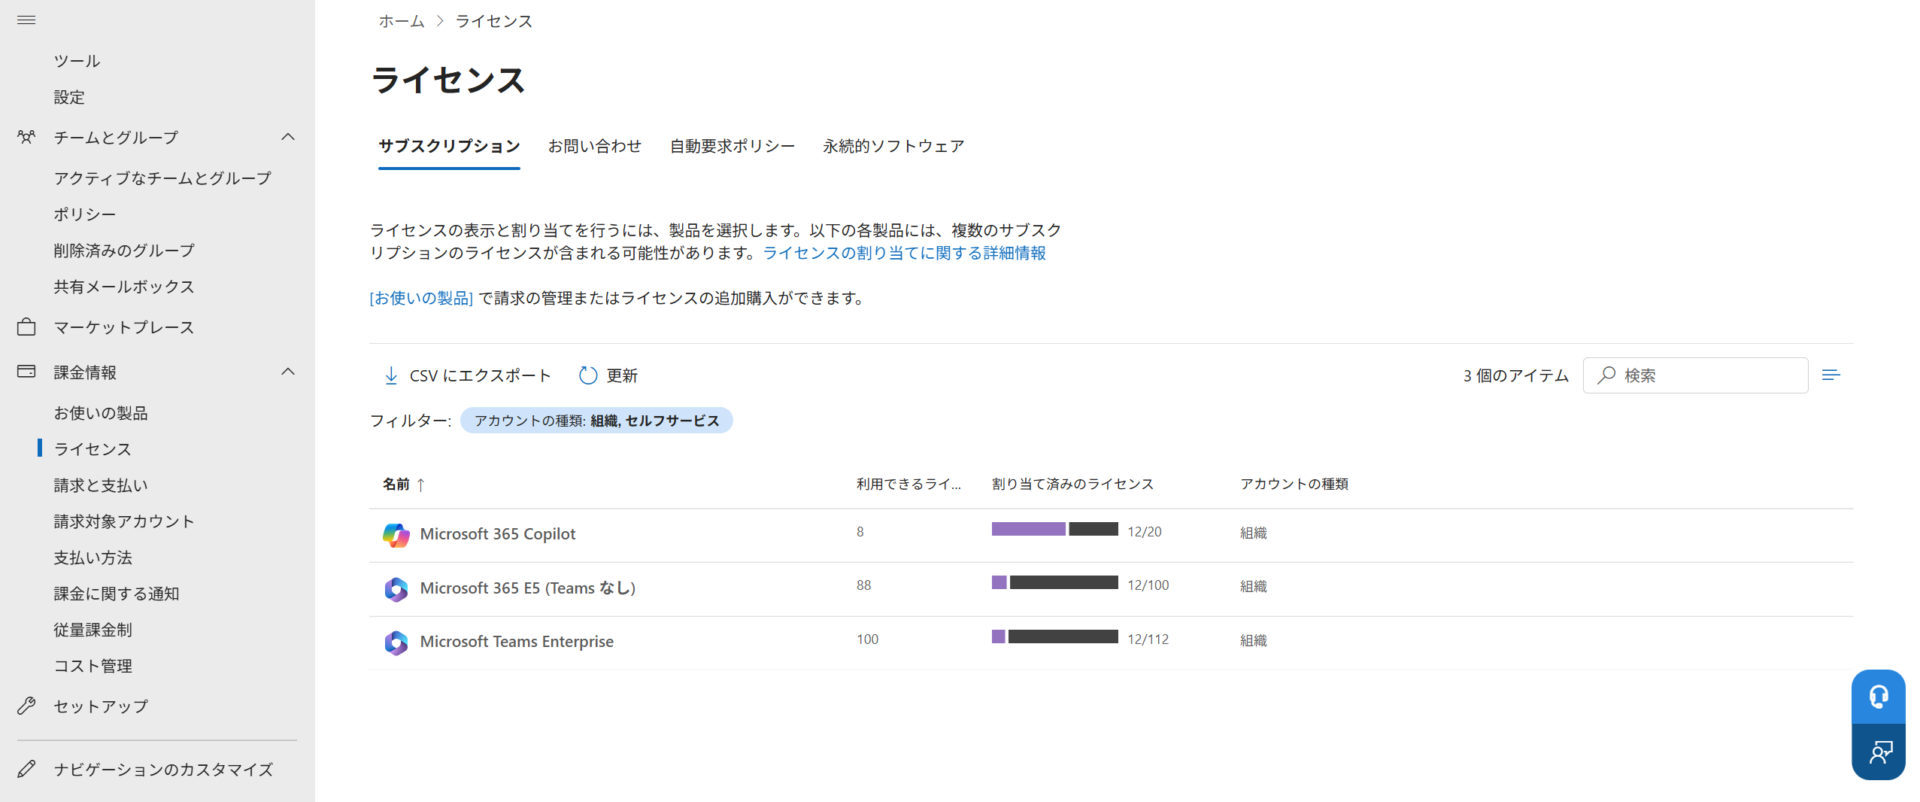Open 共有メールボックス in the sidebar

124,286
